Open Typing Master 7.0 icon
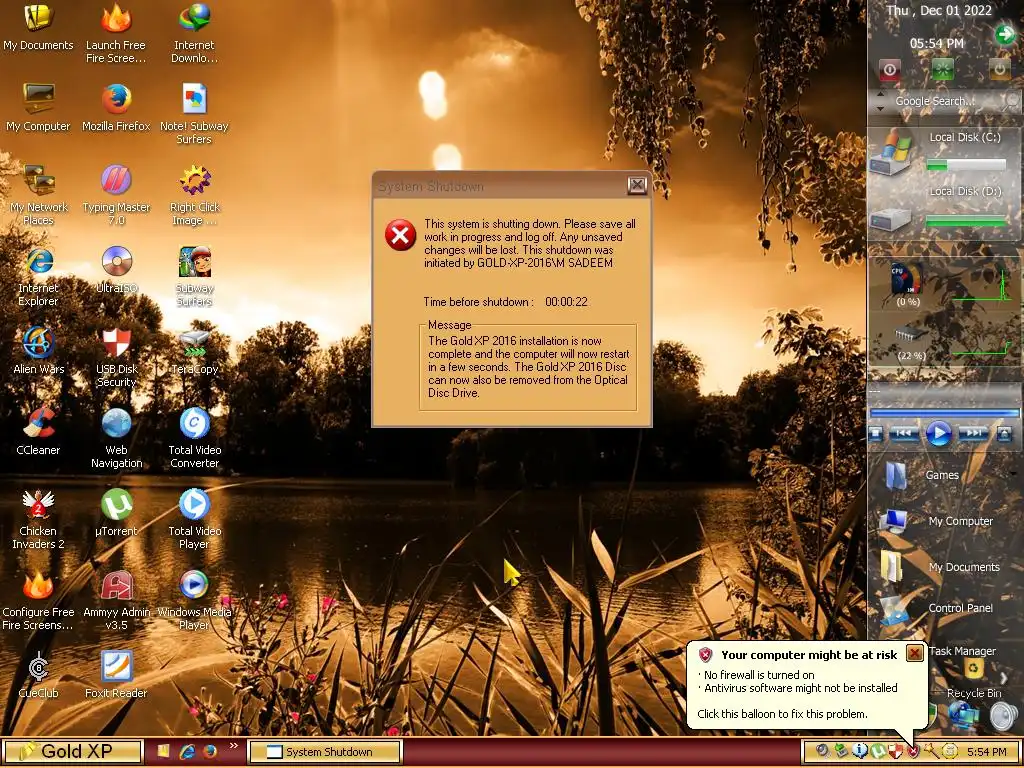Viewport: 1024px width, 768px height. click(116, 195)
